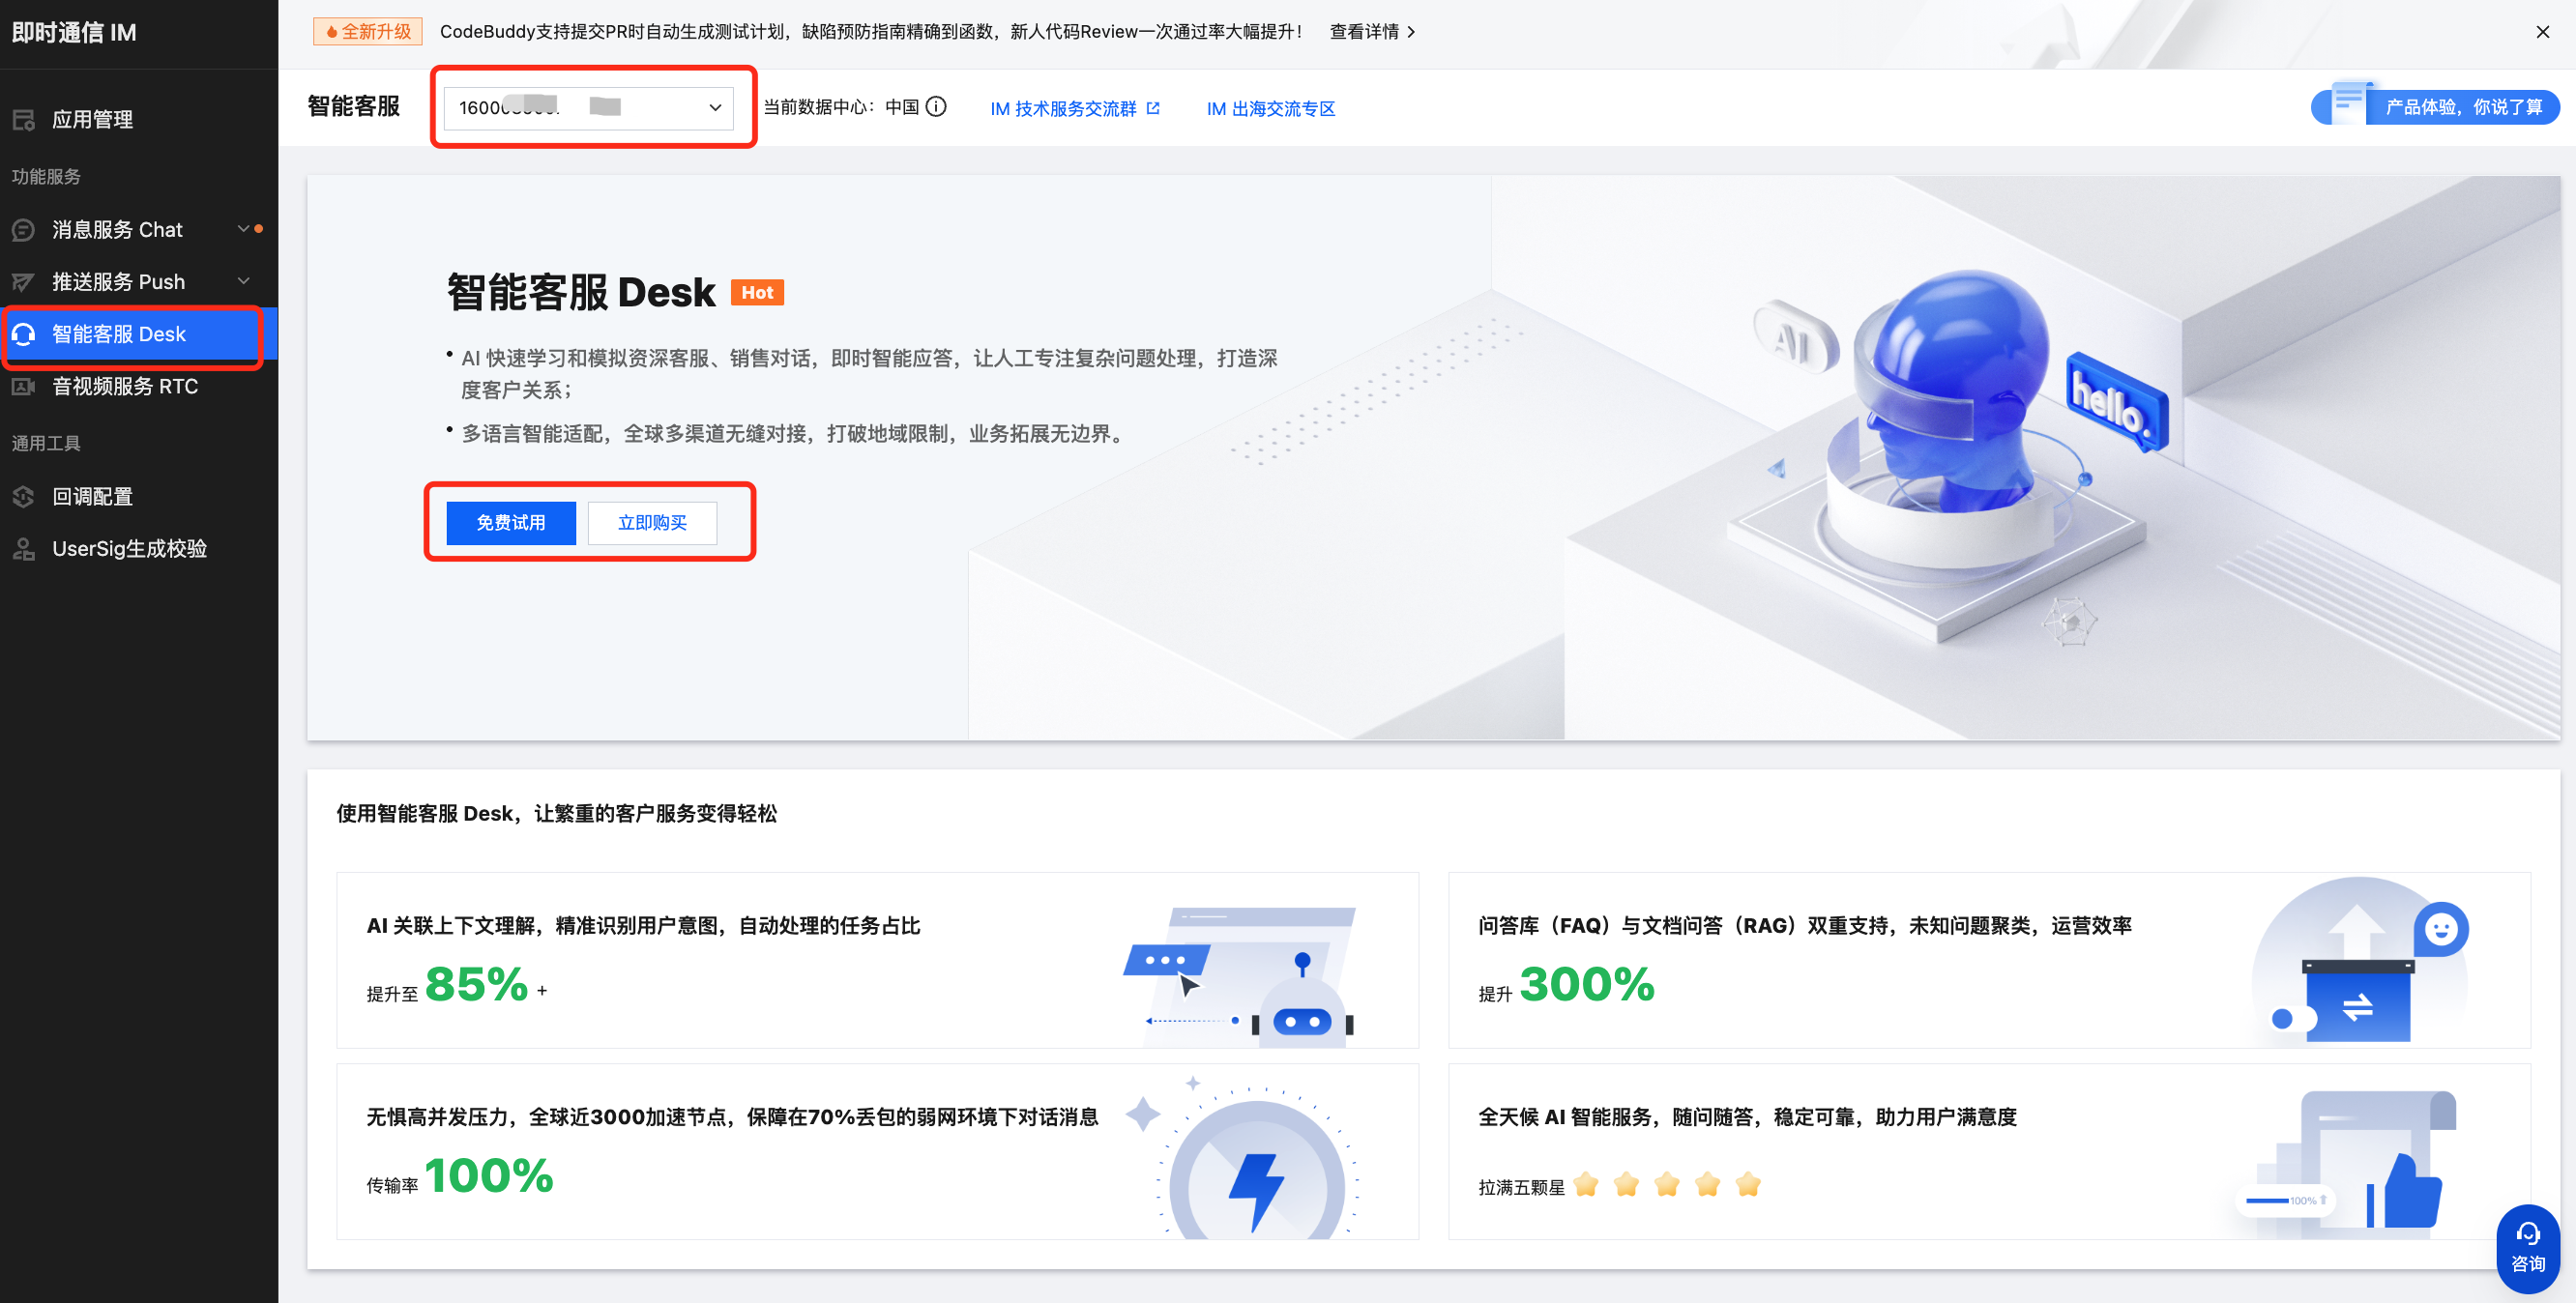Click the 推送服务 Push paper-plane icon

point(24,282)
